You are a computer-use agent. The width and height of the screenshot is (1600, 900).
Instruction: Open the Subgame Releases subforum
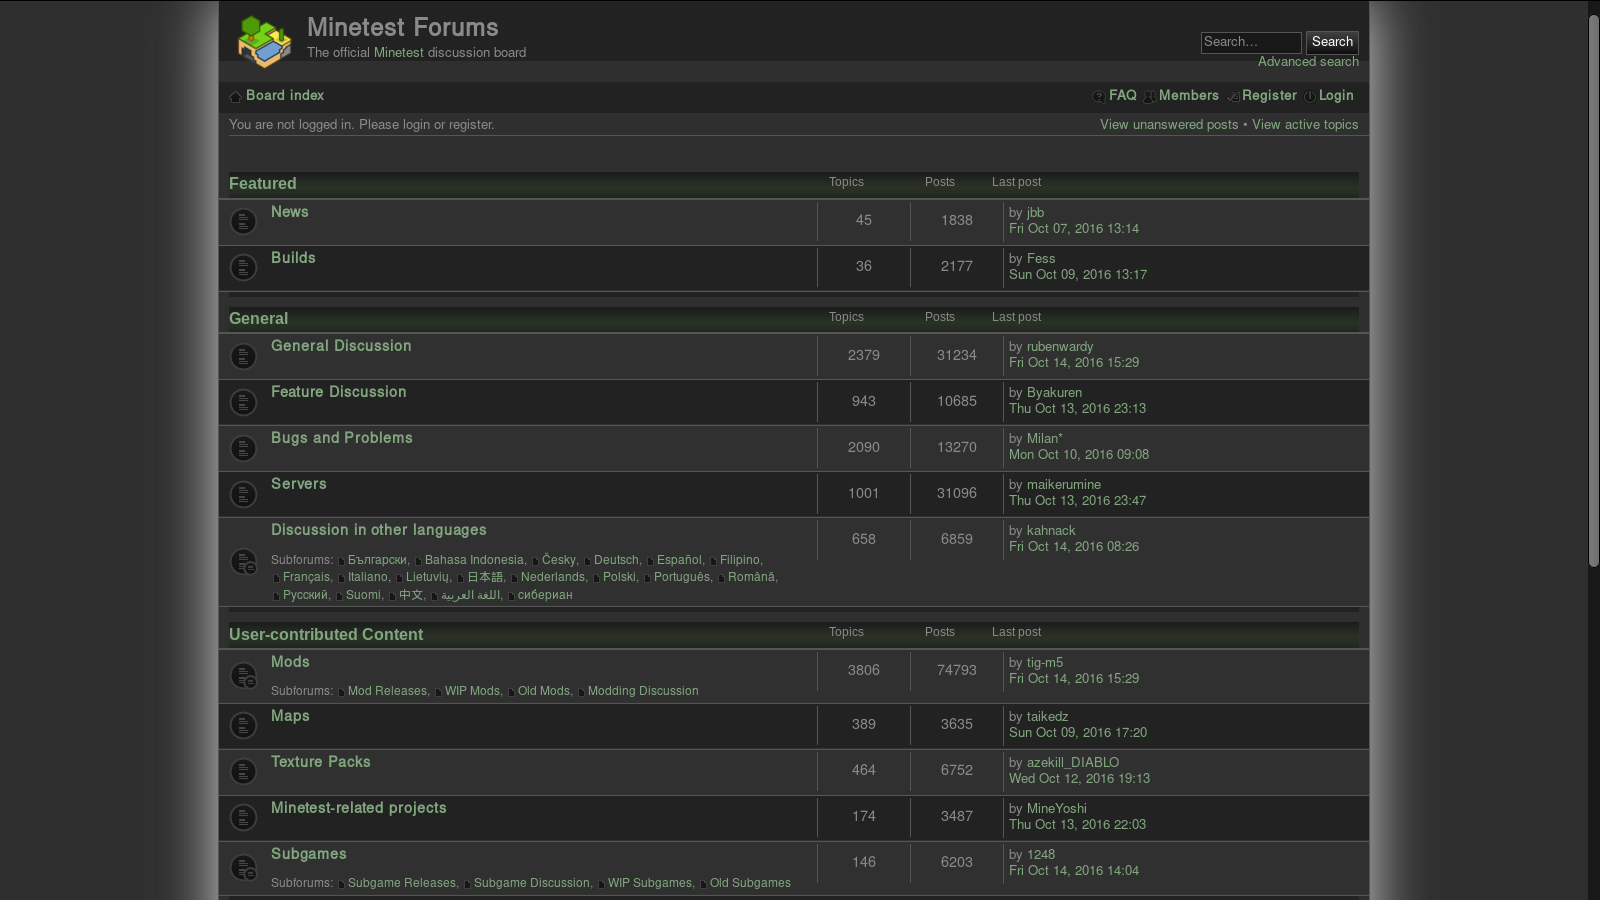pyautogui.click(x=402, y=883)
